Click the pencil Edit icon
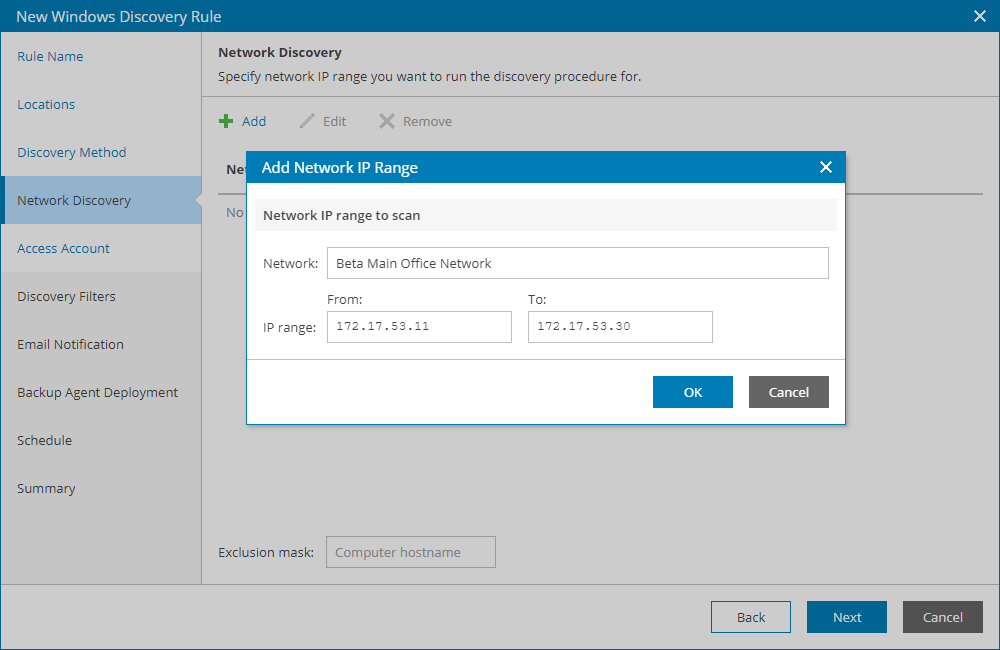Image resolution: width=1000 pixels, height=650 pixels. (307, 122)
